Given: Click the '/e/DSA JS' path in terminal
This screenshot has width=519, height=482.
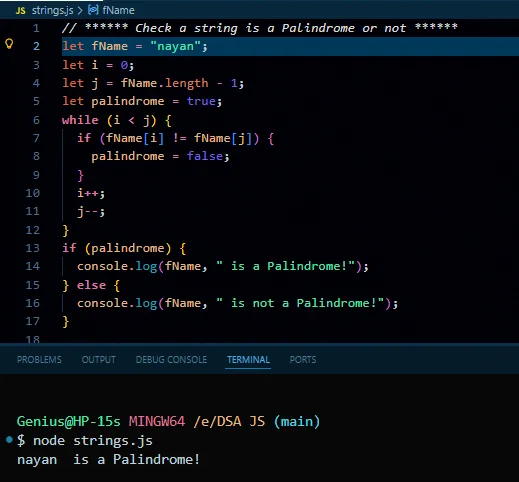Looking at the screenshot, I should 229,421.
